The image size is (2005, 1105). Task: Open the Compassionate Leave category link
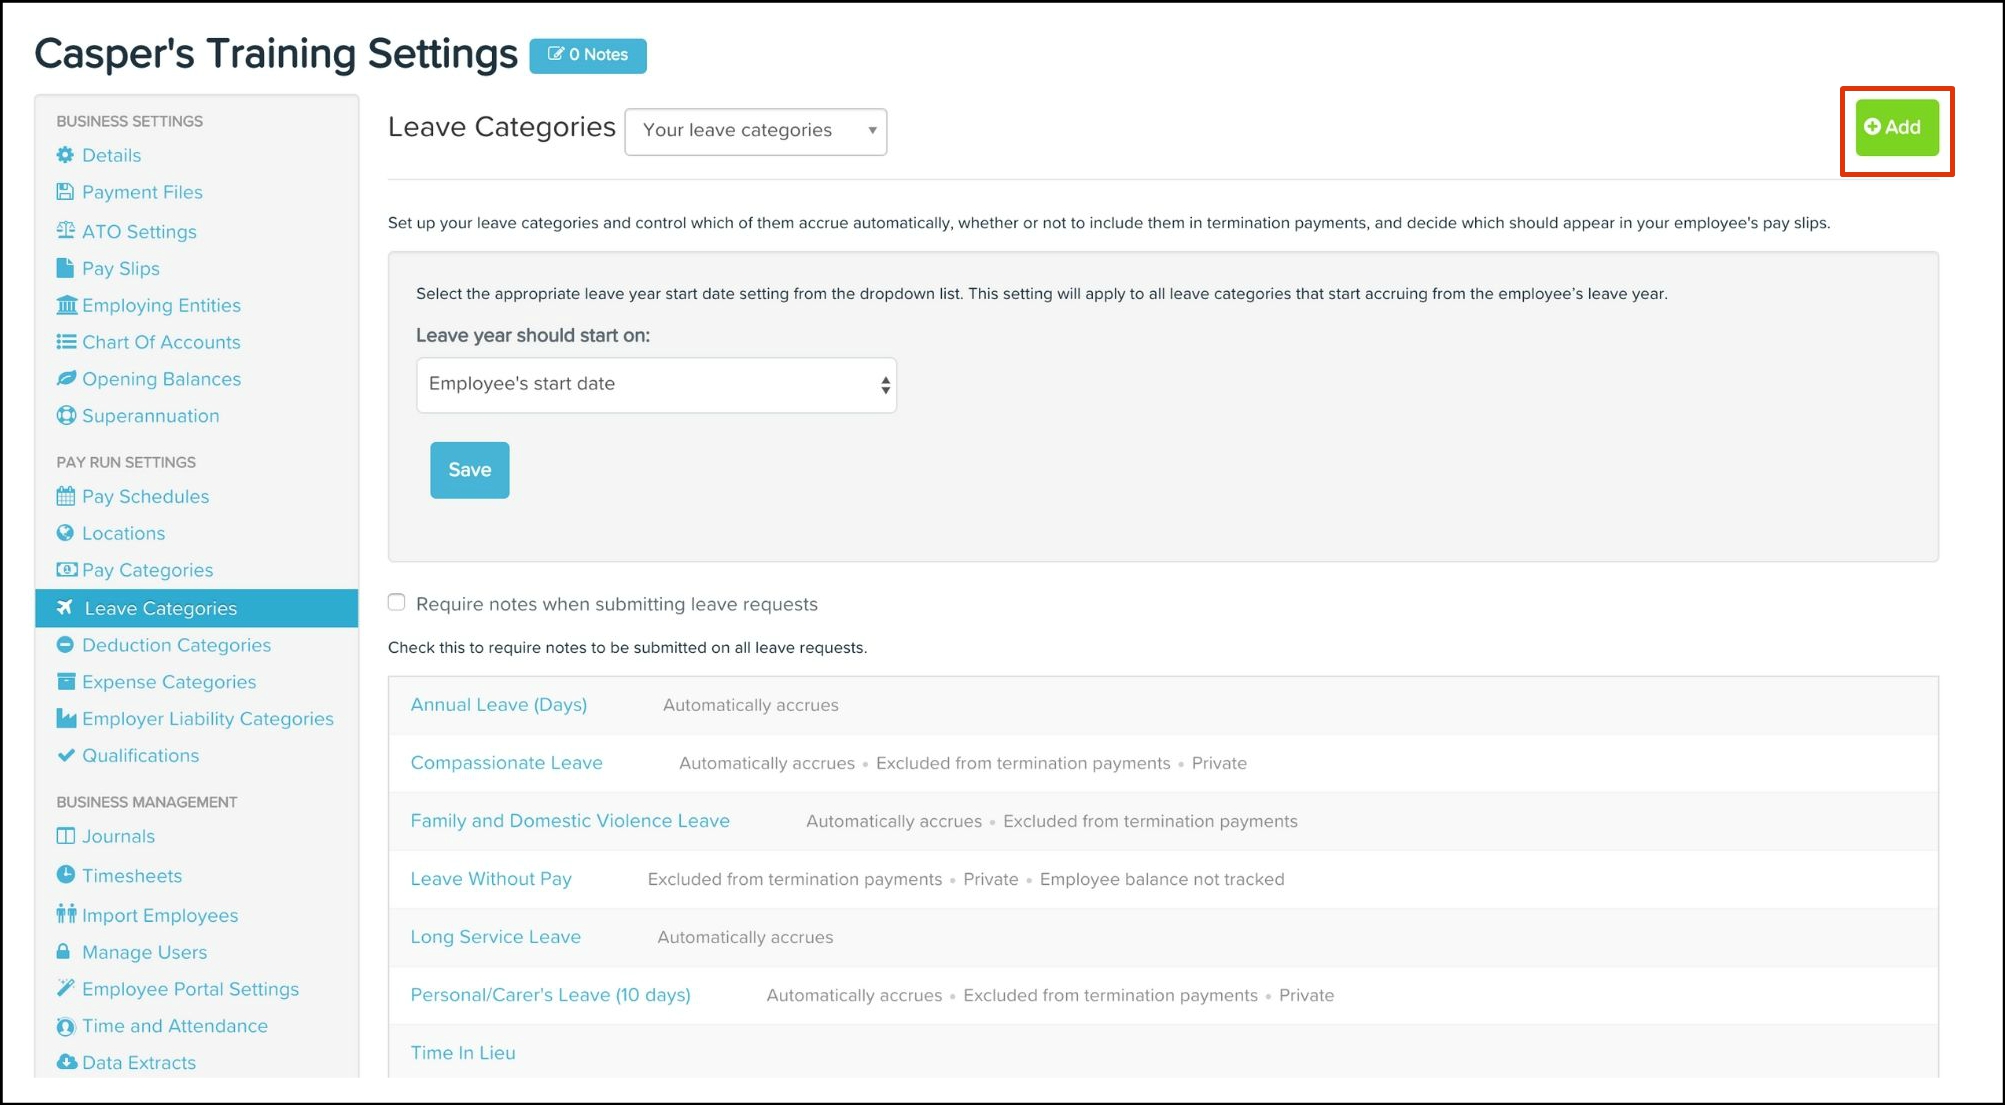point(506,763)
